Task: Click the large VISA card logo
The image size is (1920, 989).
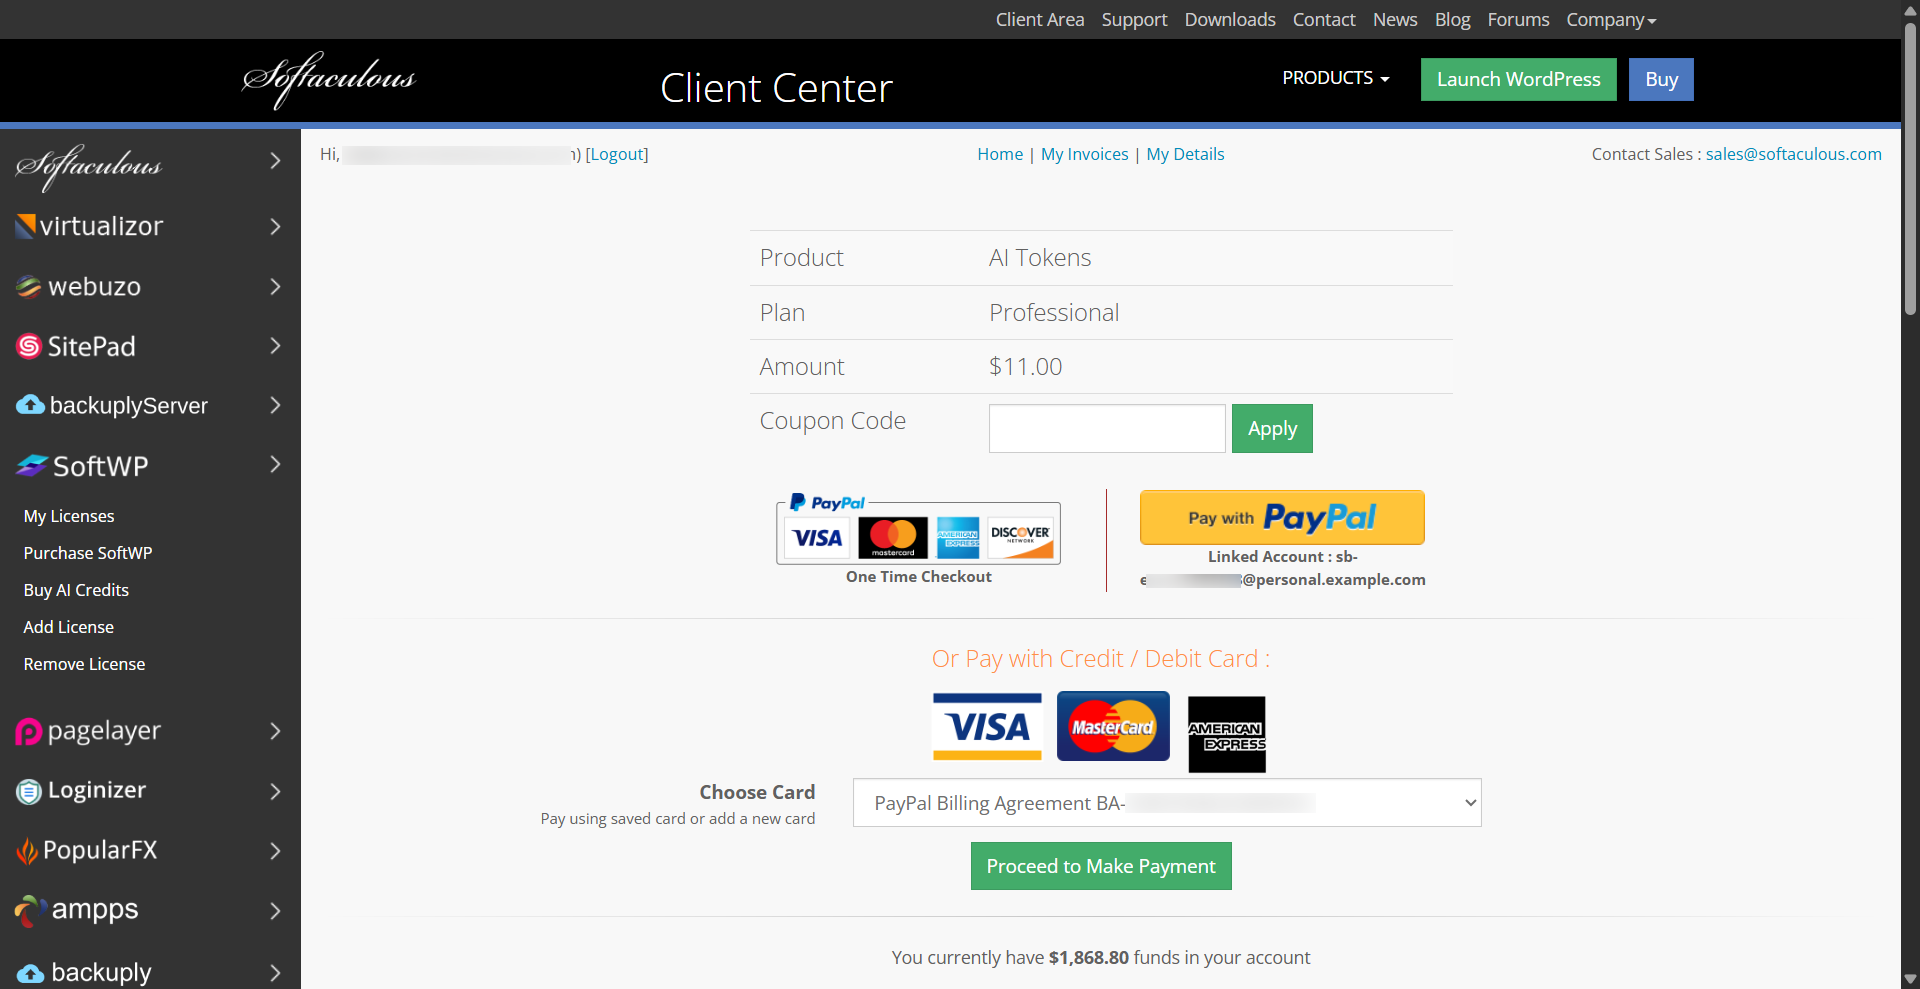Action: 987,727
